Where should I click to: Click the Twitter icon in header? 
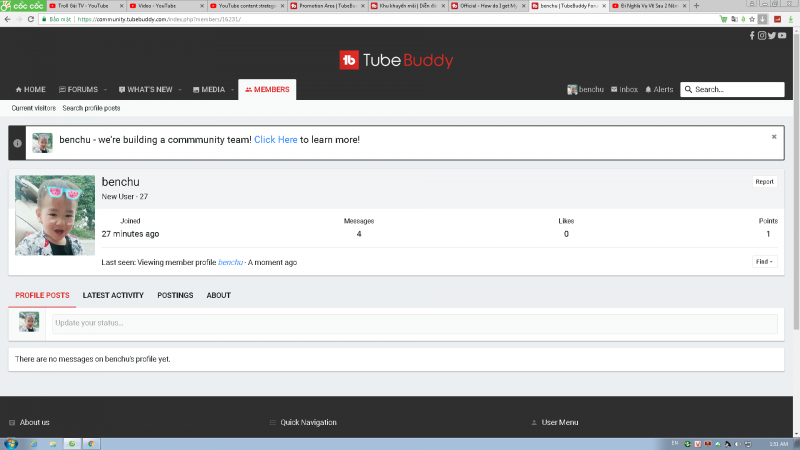coord(771,35)
